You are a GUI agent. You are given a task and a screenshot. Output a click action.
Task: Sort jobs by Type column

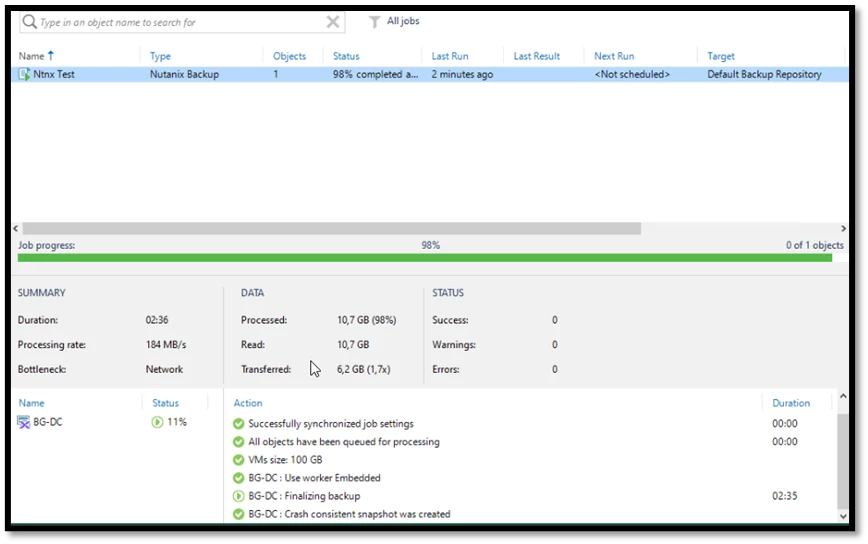(161, 56)
